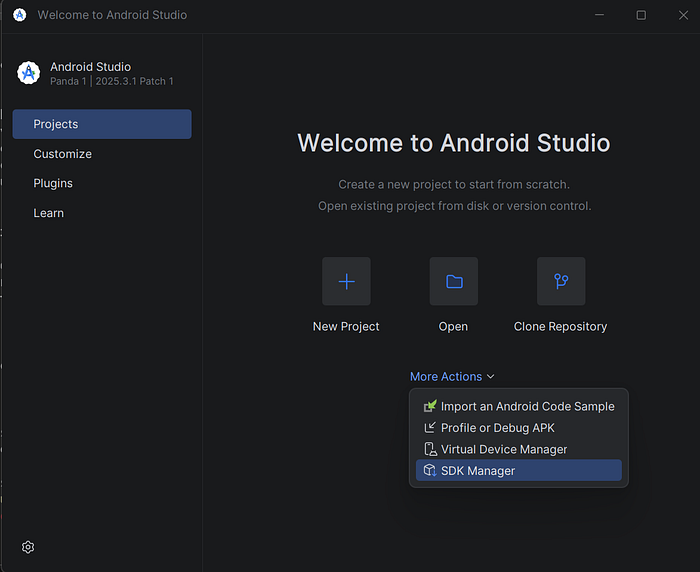This screenshot has height=572, width=700.
Task: Click the Clone Repository branch icon
Action: [x=561, y=281]
